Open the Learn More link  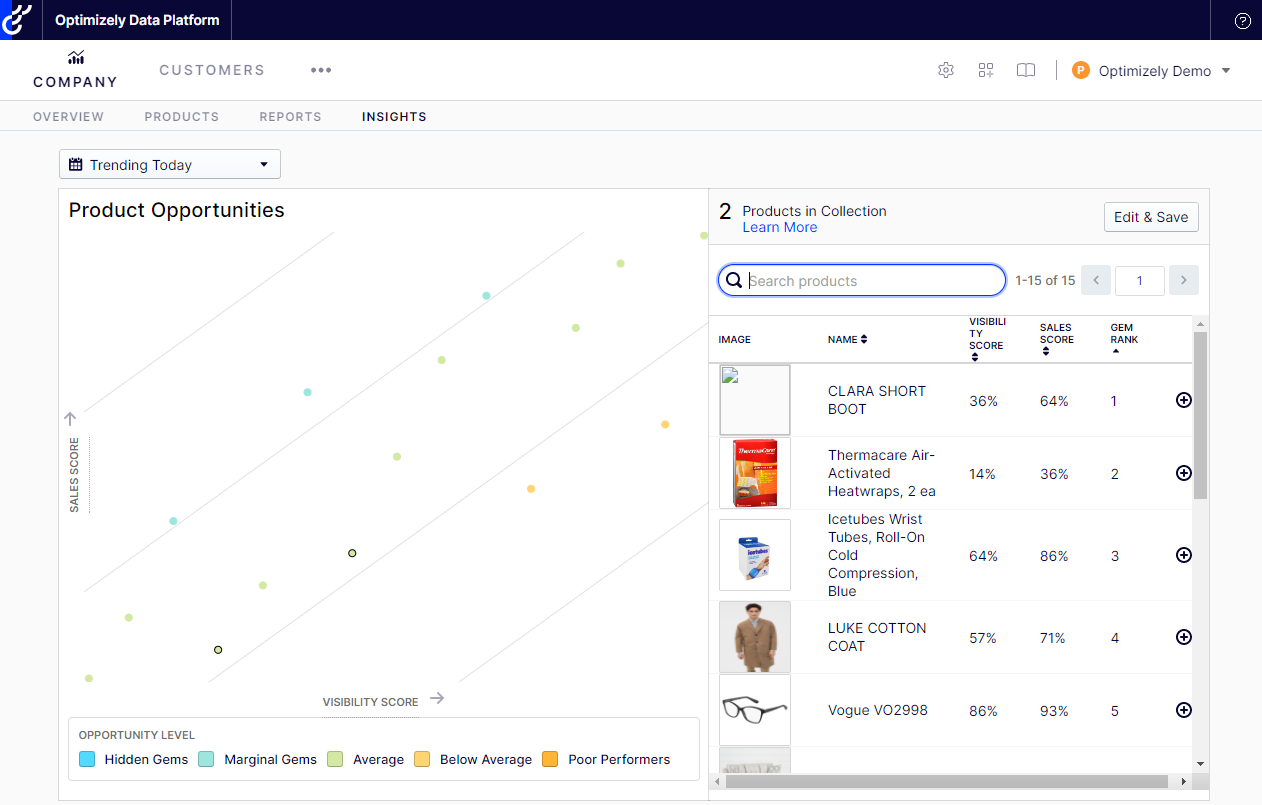pyautogui.click(x=780, y=227)
